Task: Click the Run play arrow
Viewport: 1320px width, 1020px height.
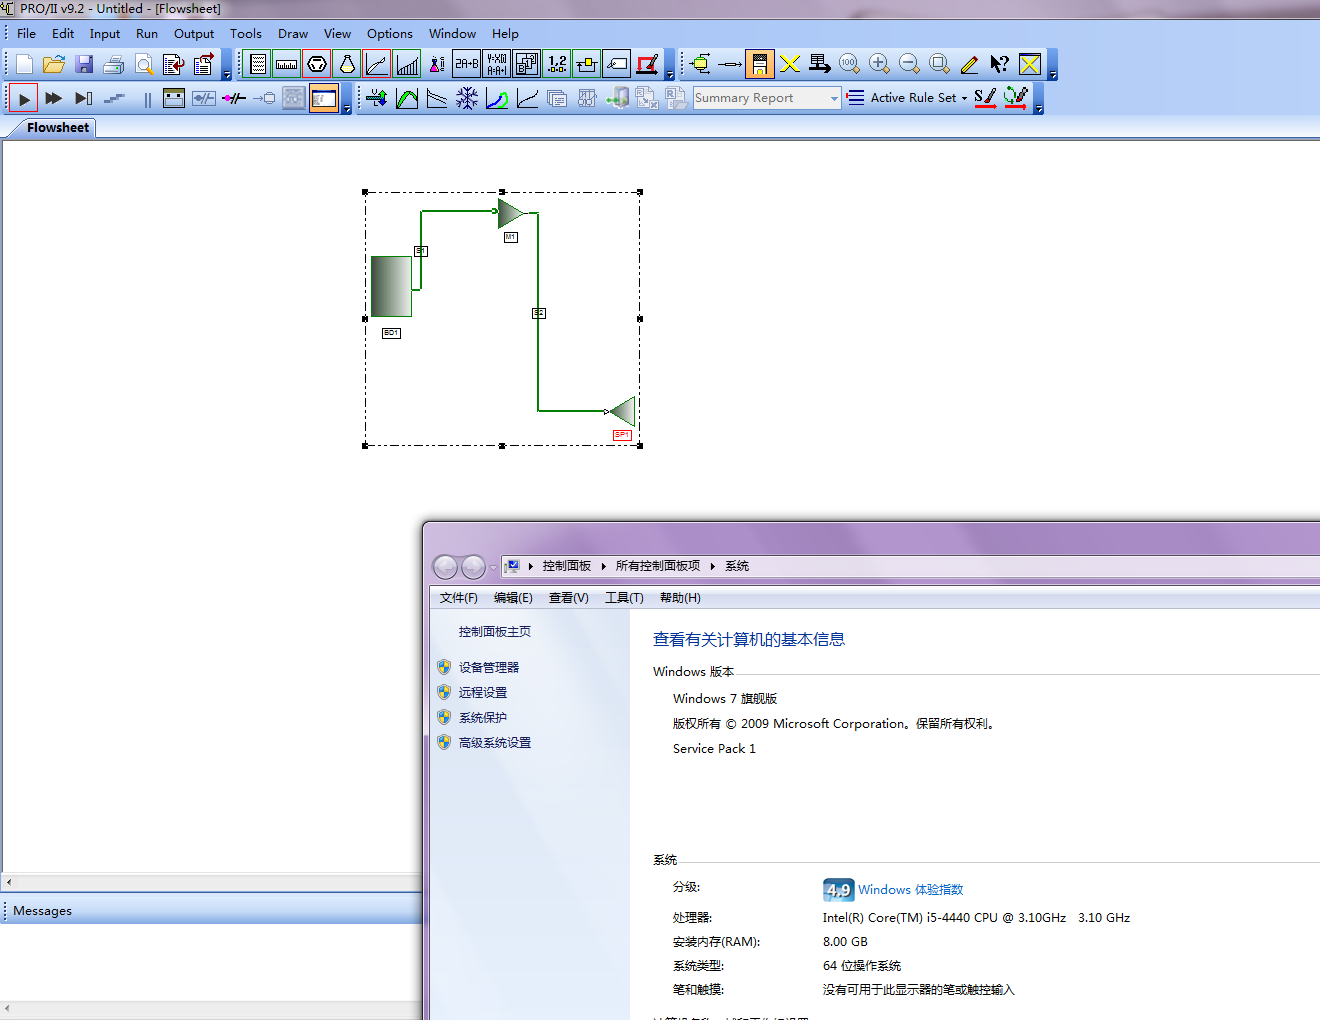Action: (x=24, y=98)
